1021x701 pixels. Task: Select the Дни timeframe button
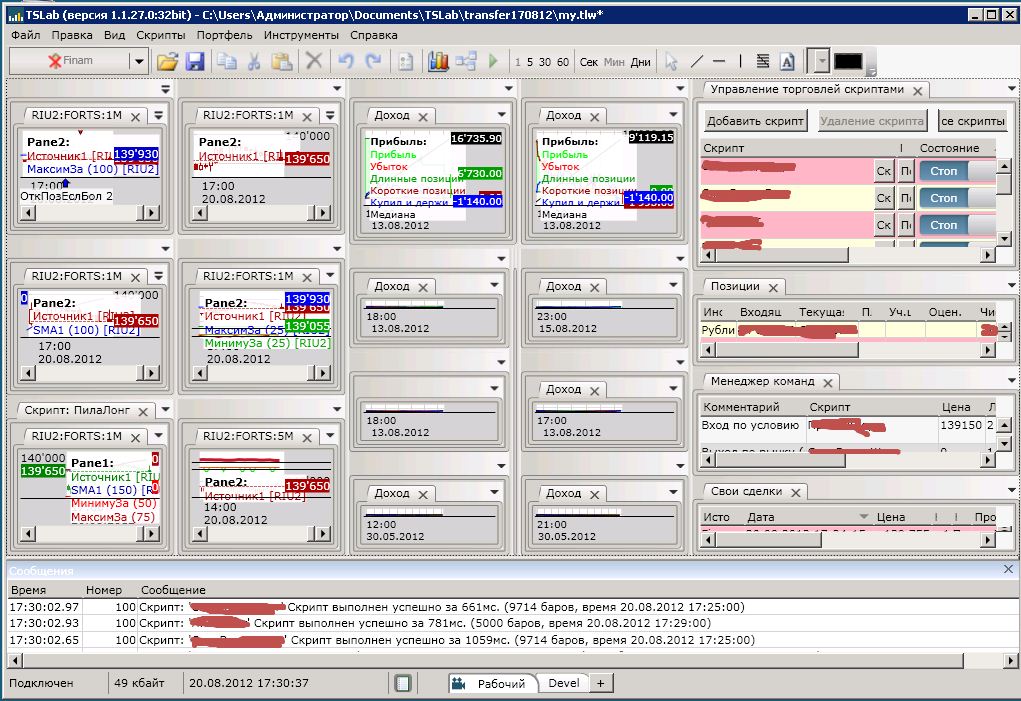[x=640, y=62]
